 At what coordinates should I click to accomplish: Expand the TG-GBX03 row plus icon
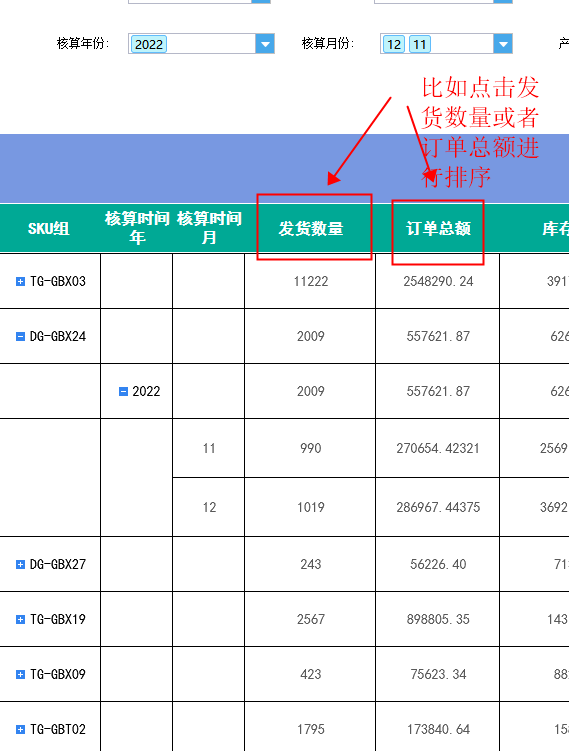[x=20, y=282]
